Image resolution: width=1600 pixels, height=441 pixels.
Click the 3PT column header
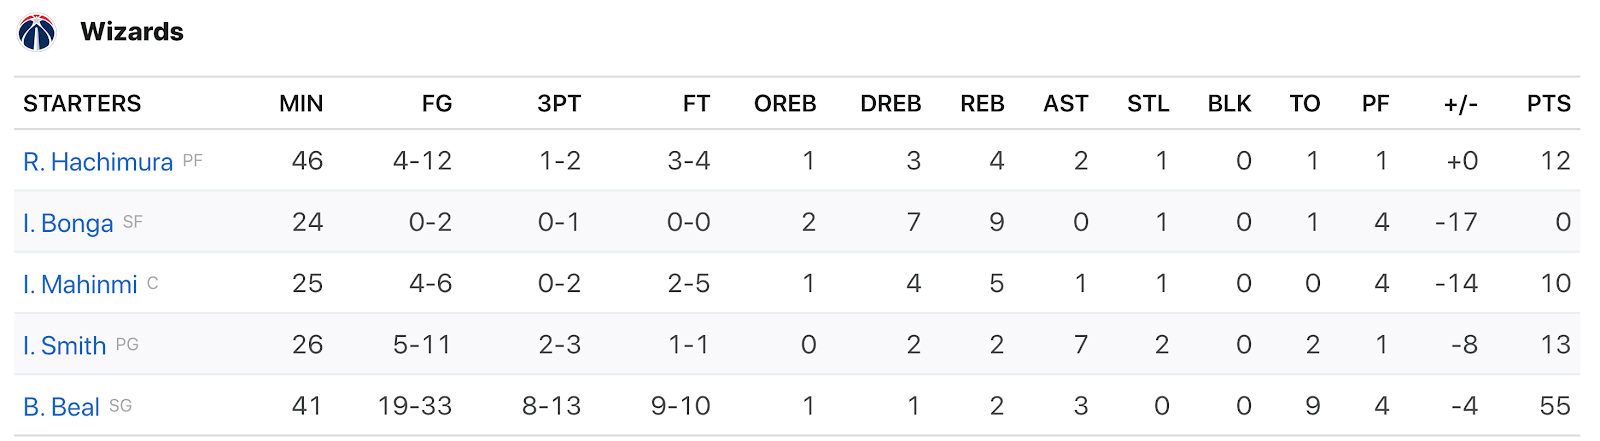(x=559, y=104)
